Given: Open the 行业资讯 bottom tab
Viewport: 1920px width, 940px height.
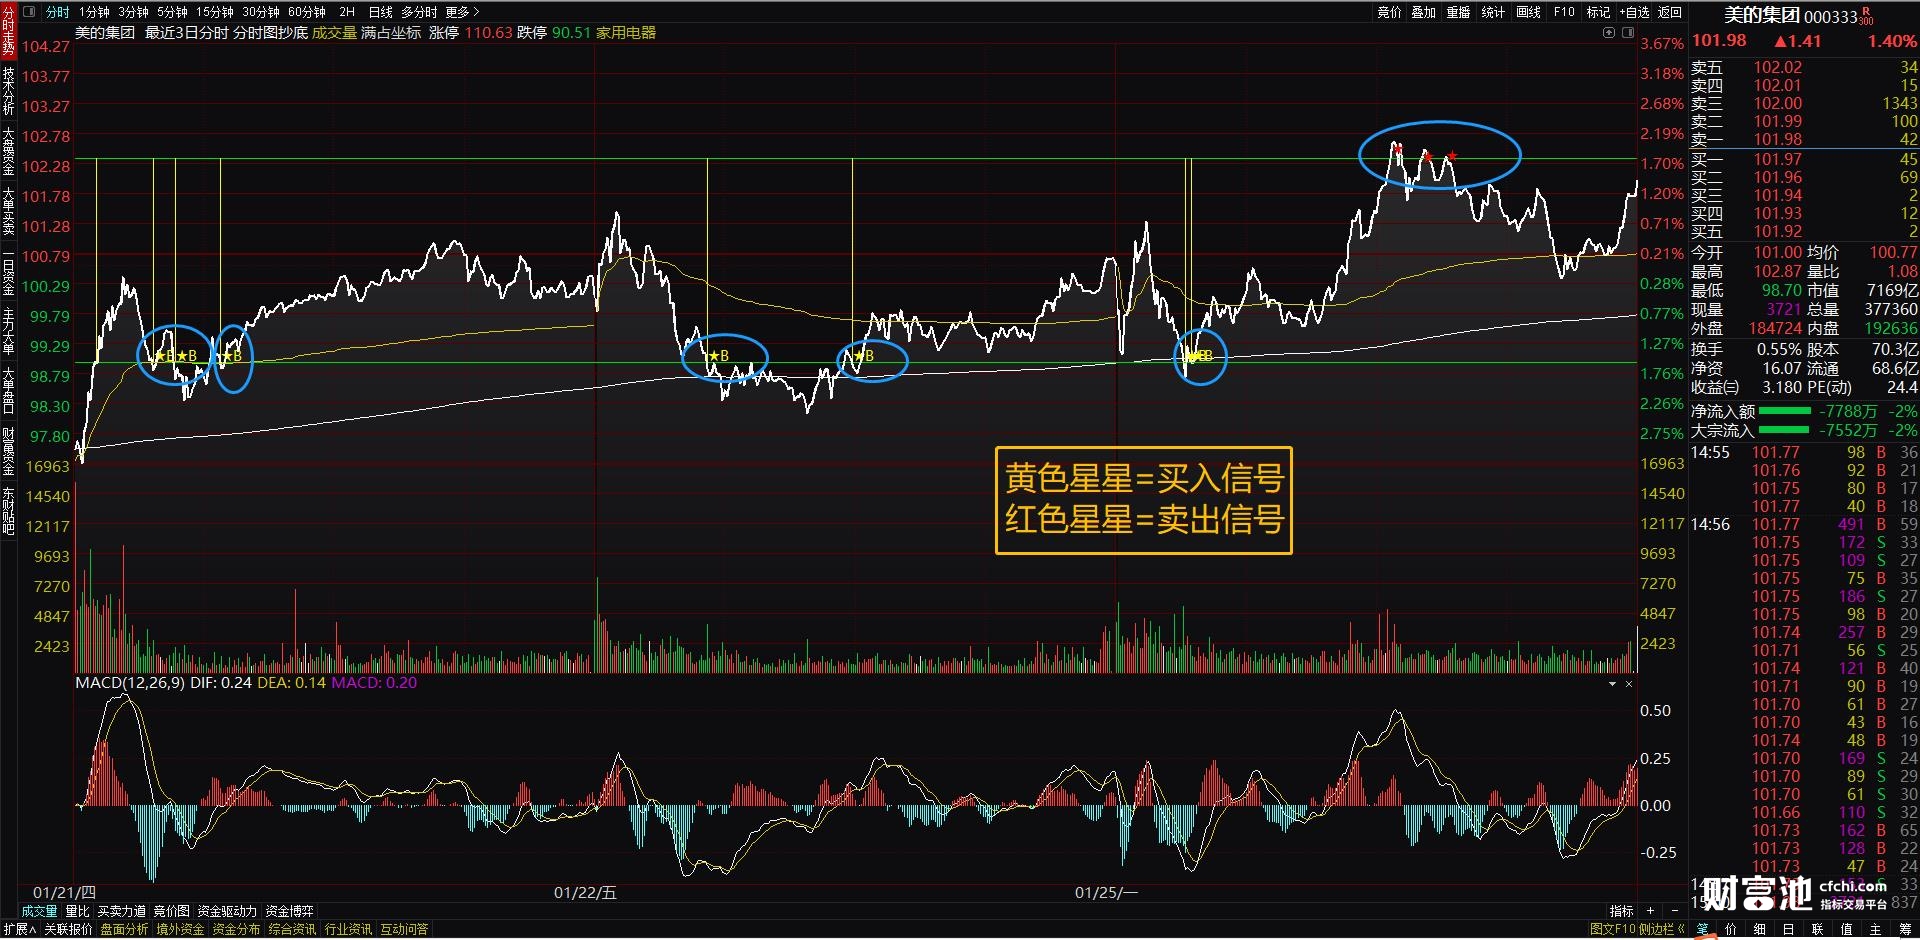Looking at the screenshot, I should 348,929.
